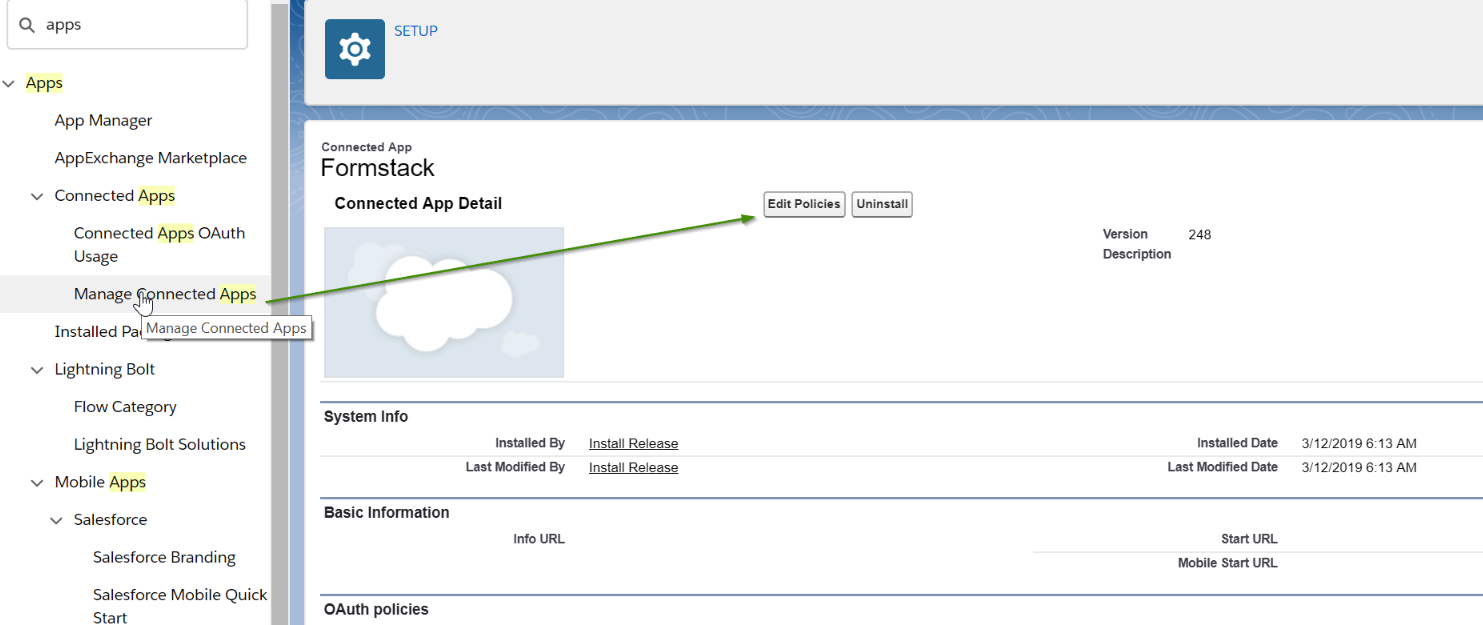Image resolution: width=1483 pixels, height=625 pixels.
Task: Select Manage Connected Apps item
Action: click(x=165, y=294)
